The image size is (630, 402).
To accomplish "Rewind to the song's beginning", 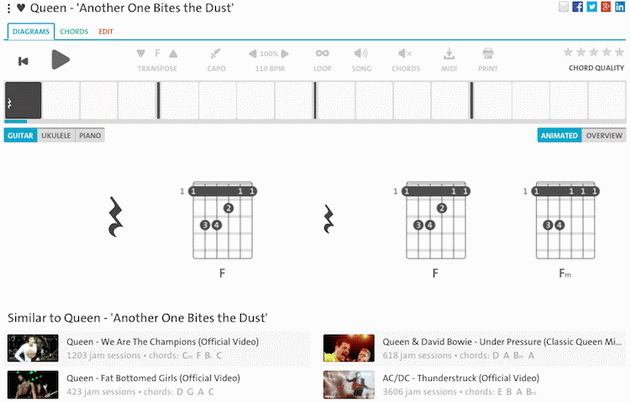I will (23, 61).
